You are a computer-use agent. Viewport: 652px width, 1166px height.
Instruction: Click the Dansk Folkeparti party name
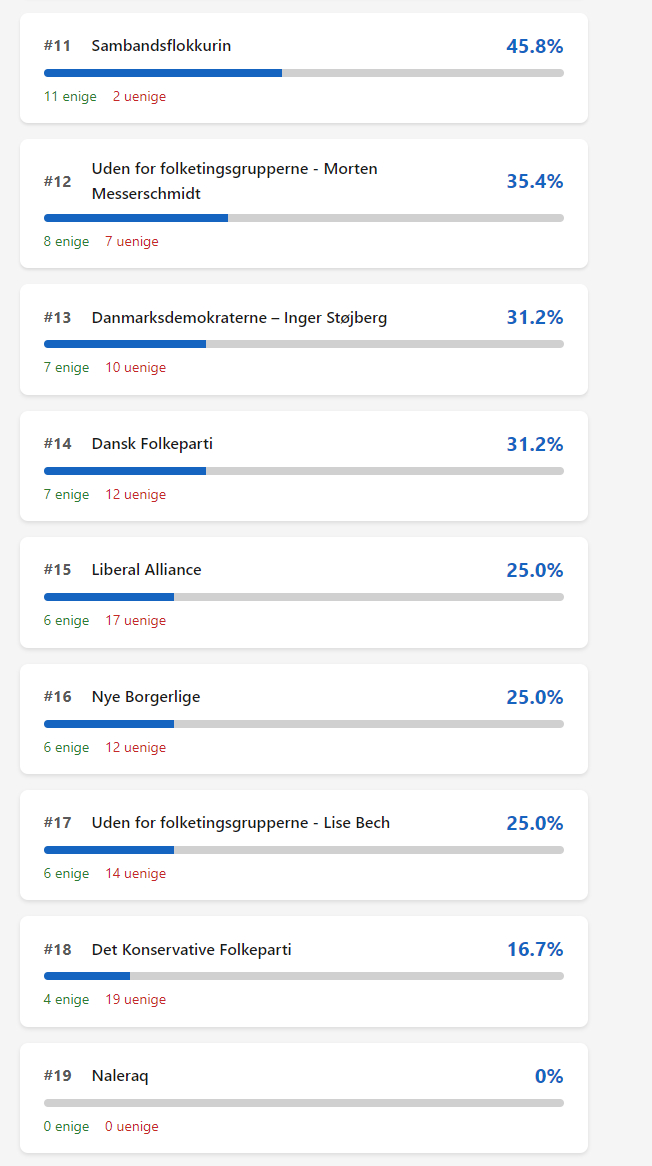pyautogui.click(x=152, y=444)
